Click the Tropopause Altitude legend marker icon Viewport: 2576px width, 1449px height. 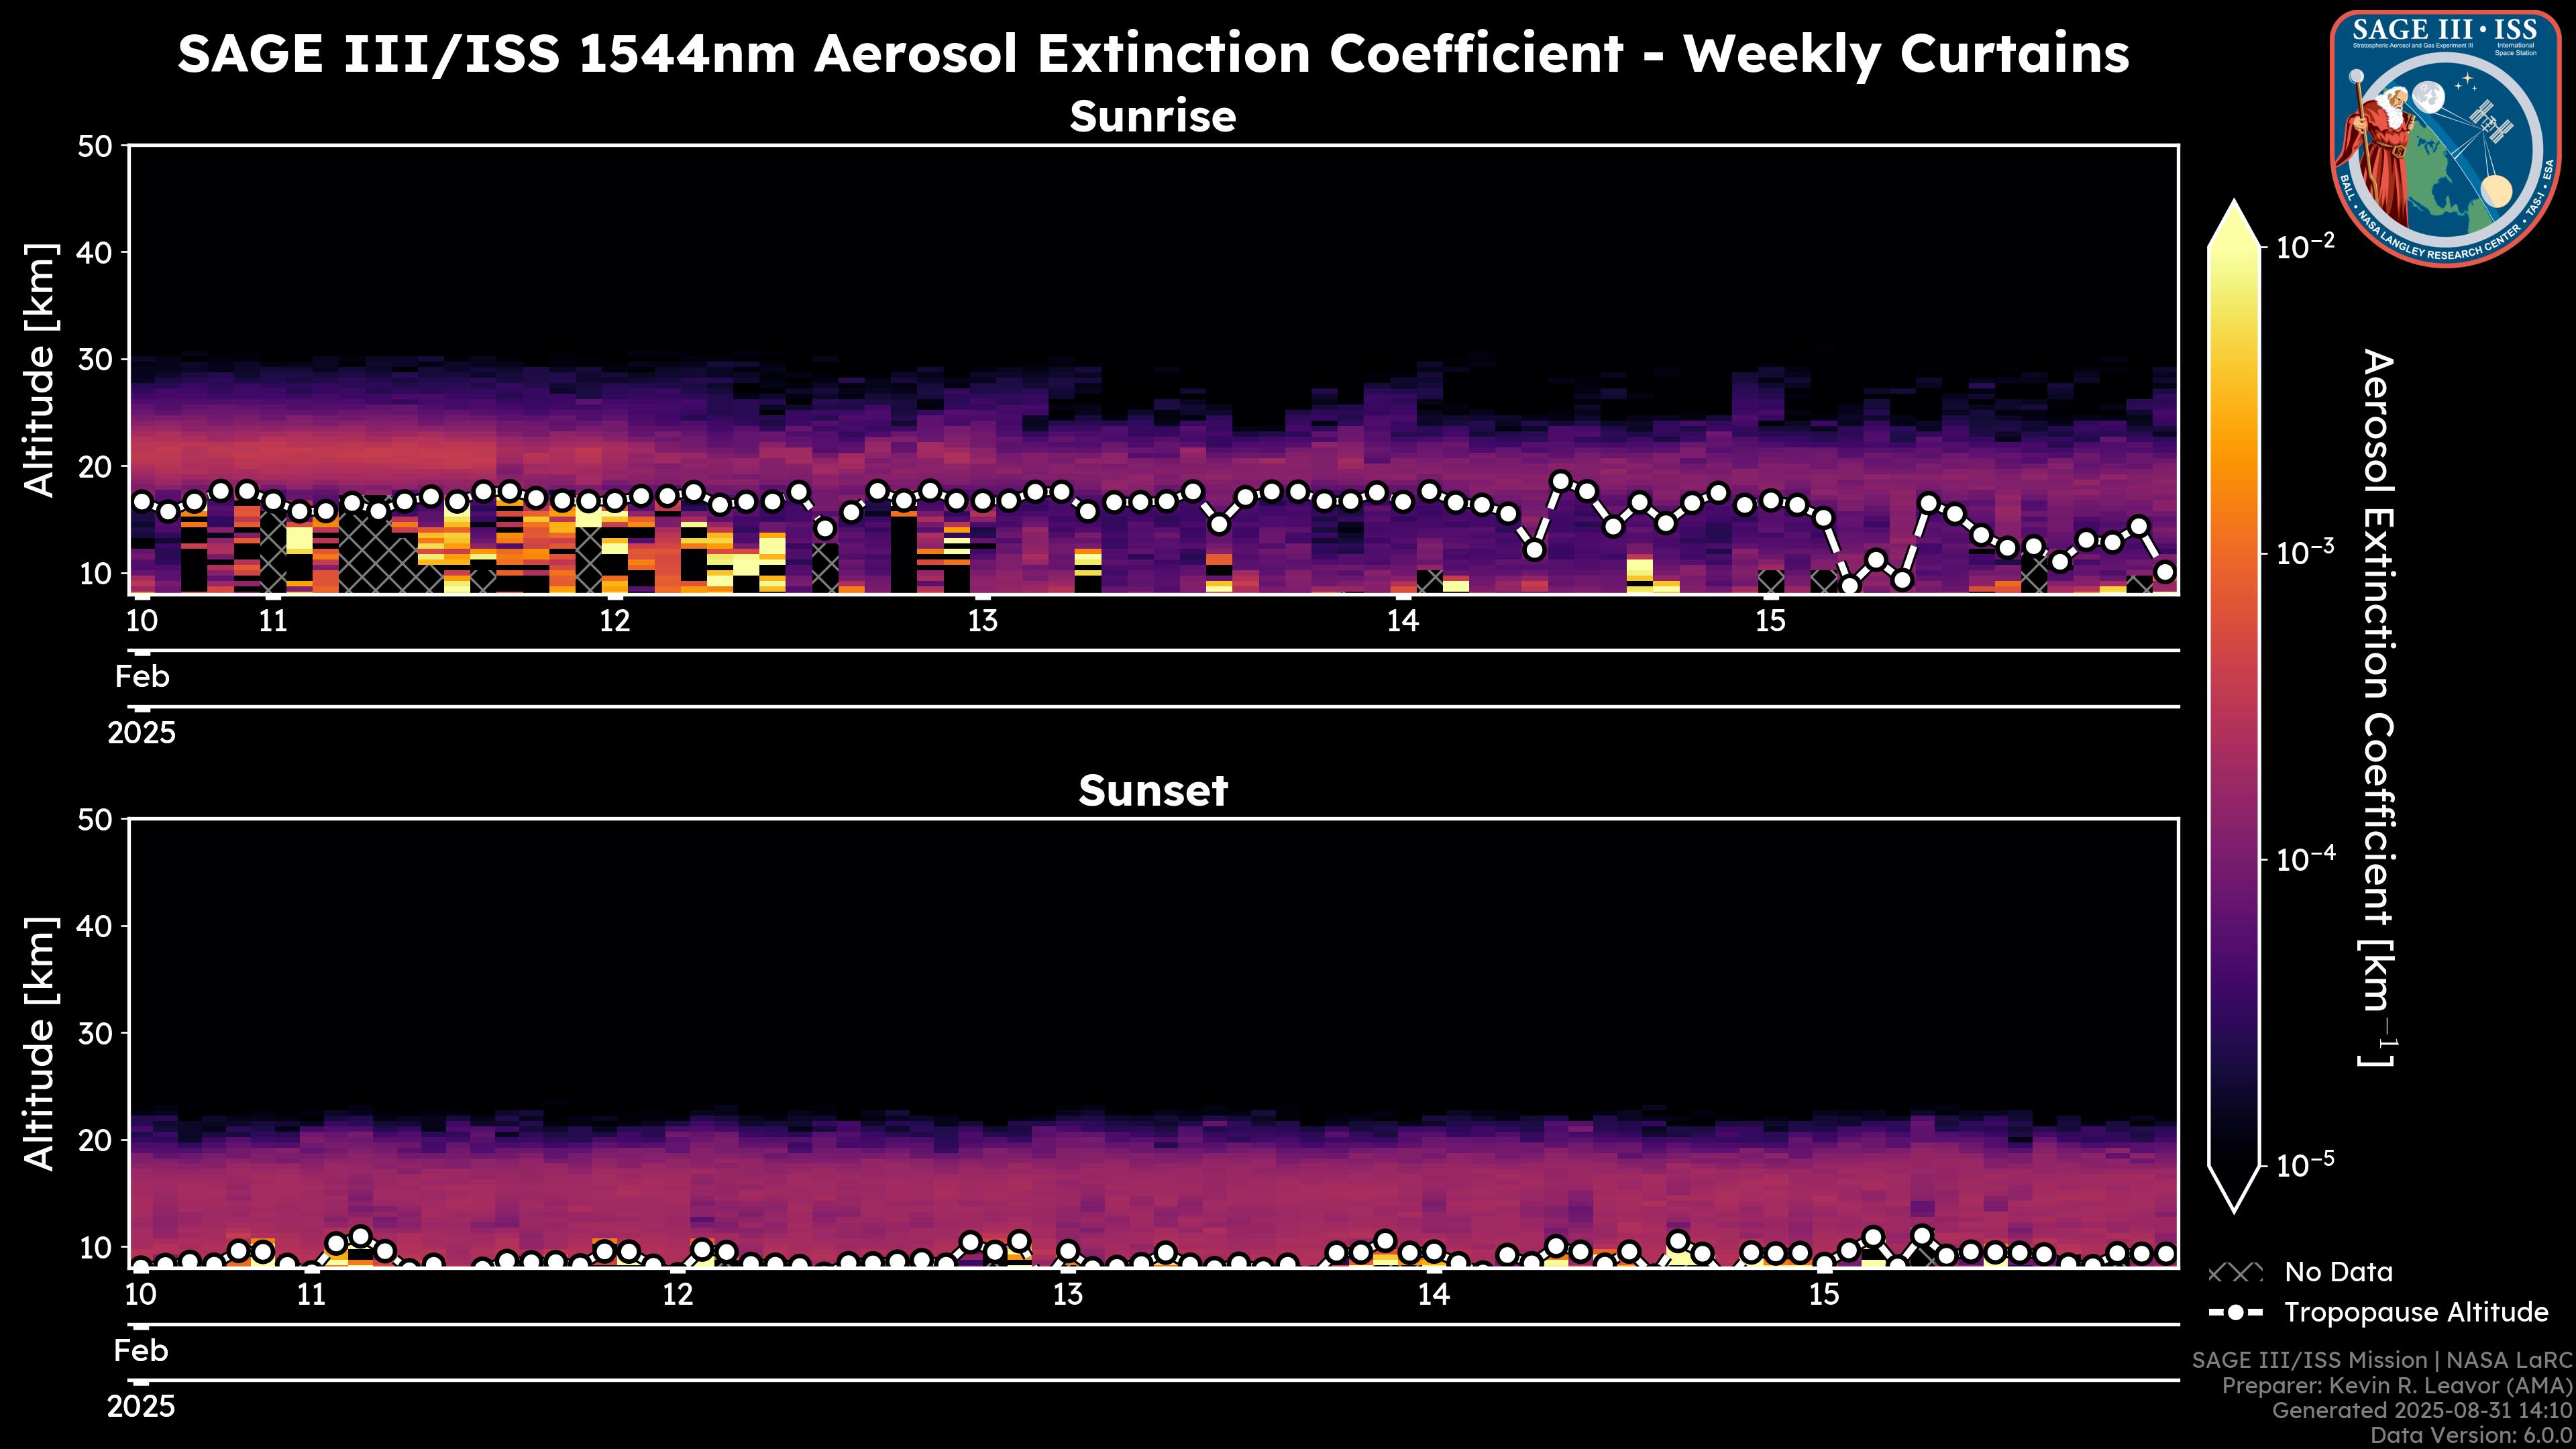pyautogui.click(x=2235, y=1313)
